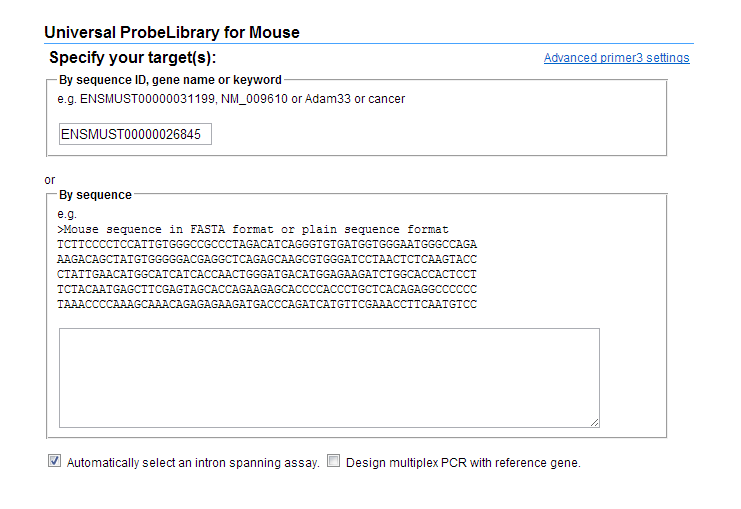Click the example sequence line starting AAGACAGCTATG
This screenshot has width=741, height=509.
pyautogui.click(x=267, y=259)
